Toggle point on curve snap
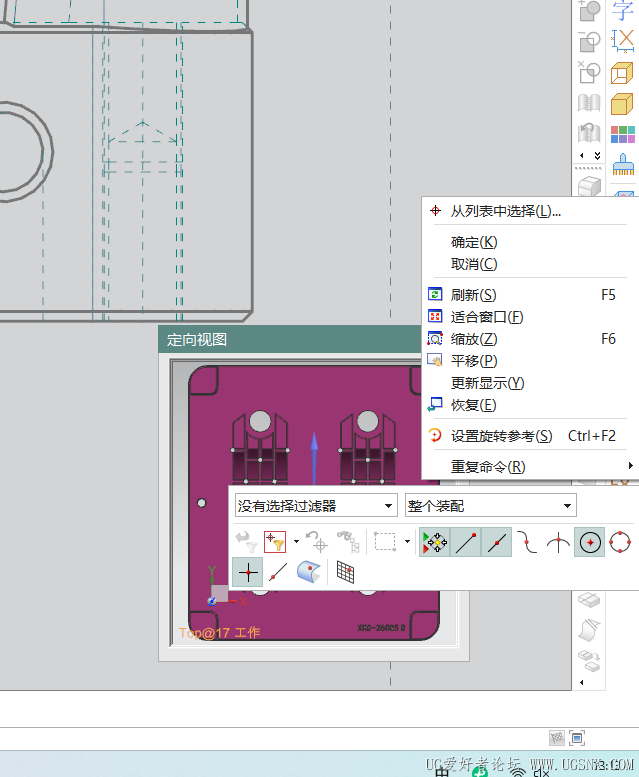639x777 pixels. coord(278,572)
